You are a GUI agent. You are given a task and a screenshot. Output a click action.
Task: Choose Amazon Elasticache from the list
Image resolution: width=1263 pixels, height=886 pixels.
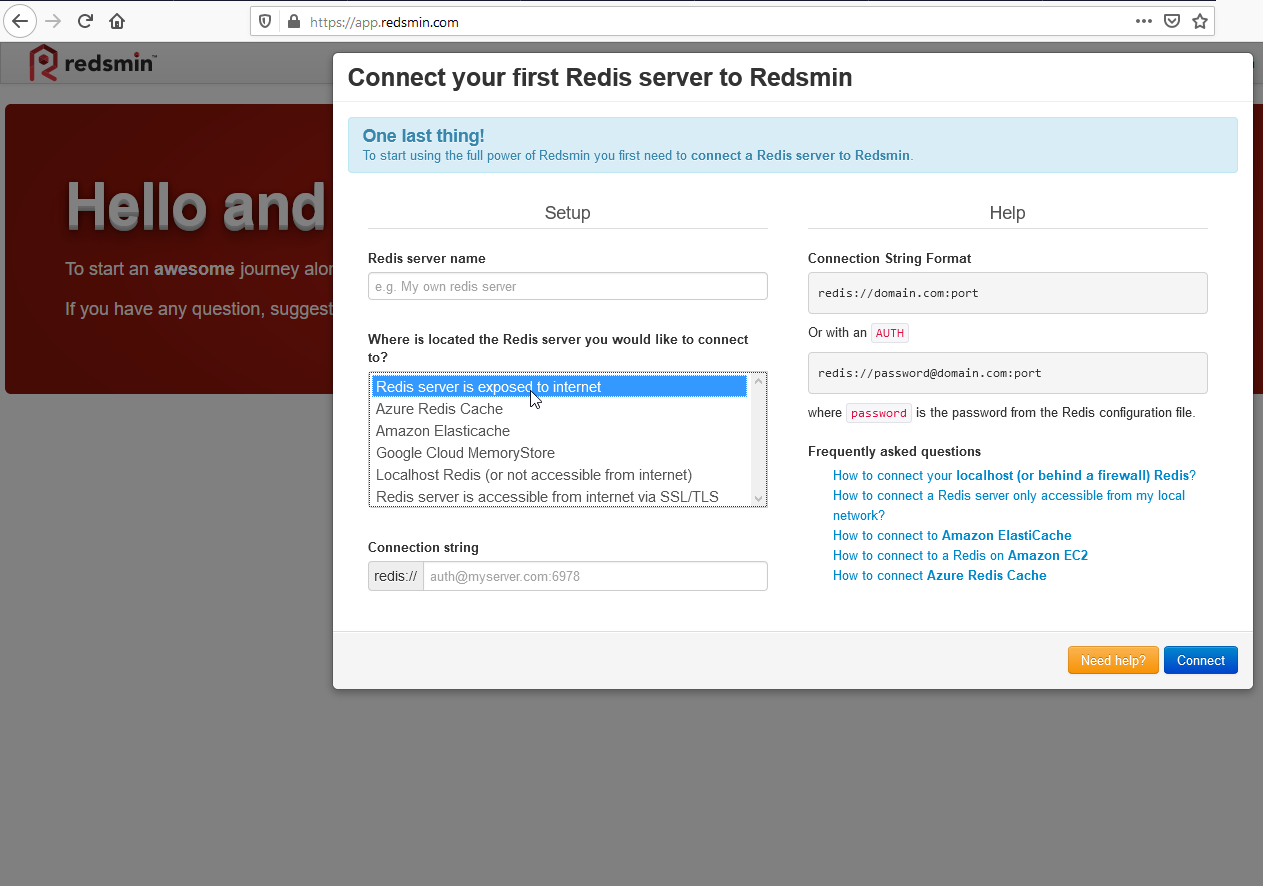(443, 431)
